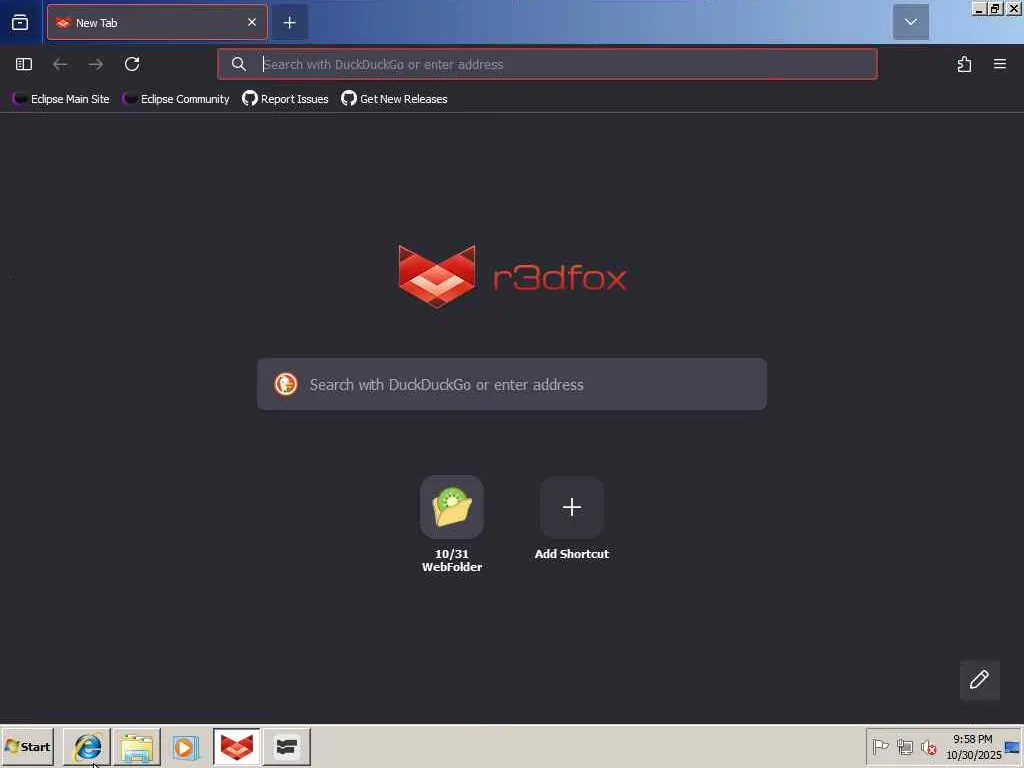Open Firefox View icon at tab bar start
Viewport: 1024px width, 768px height.
20,23
